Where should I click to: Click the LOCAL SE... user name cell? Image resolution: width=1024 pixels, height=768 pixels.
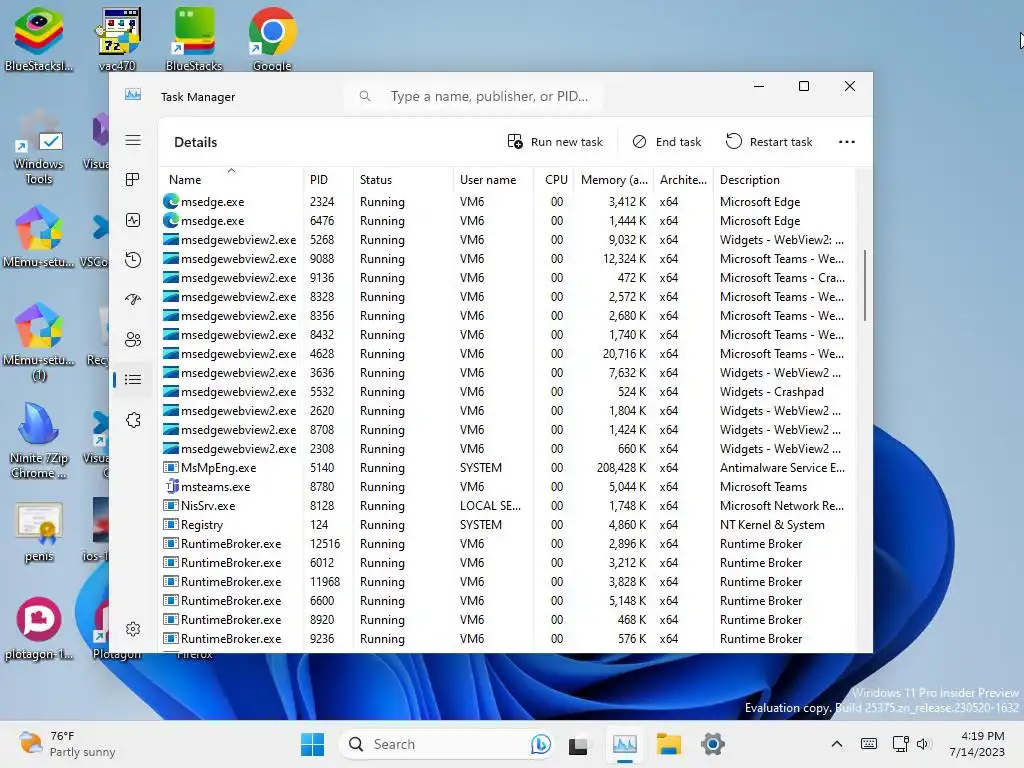pyautogui.click(x=490, y=505)
